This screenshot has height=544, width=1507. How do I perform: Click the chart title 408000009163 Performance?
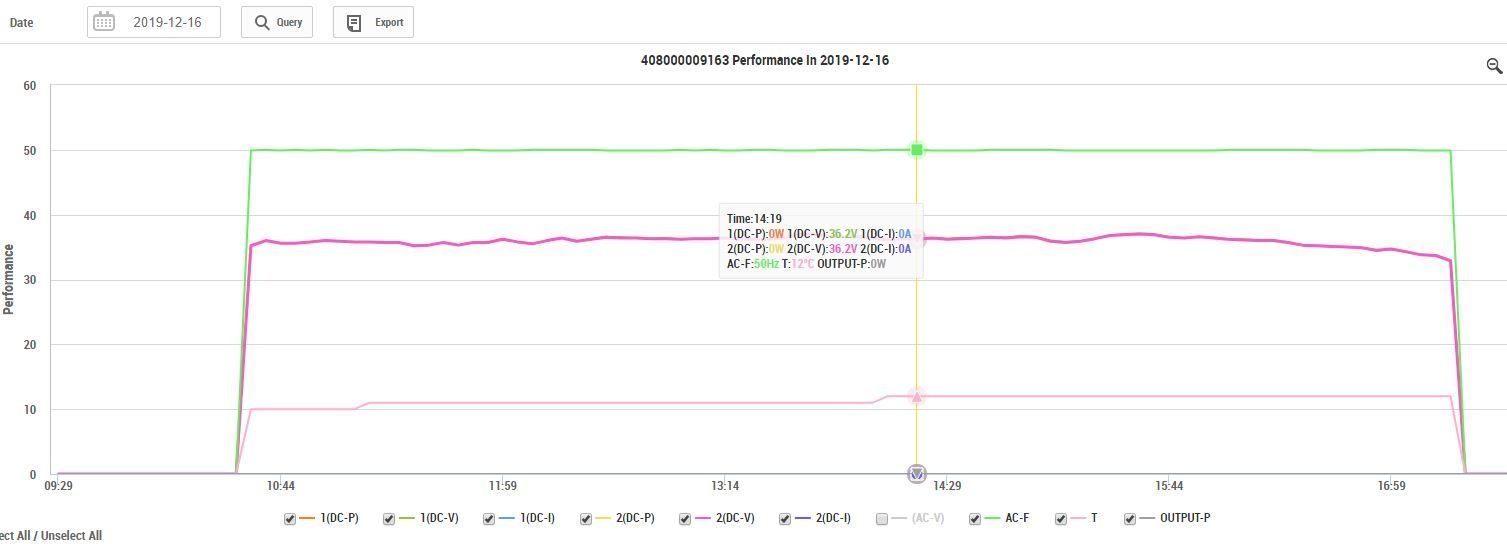tap(765, 60)
